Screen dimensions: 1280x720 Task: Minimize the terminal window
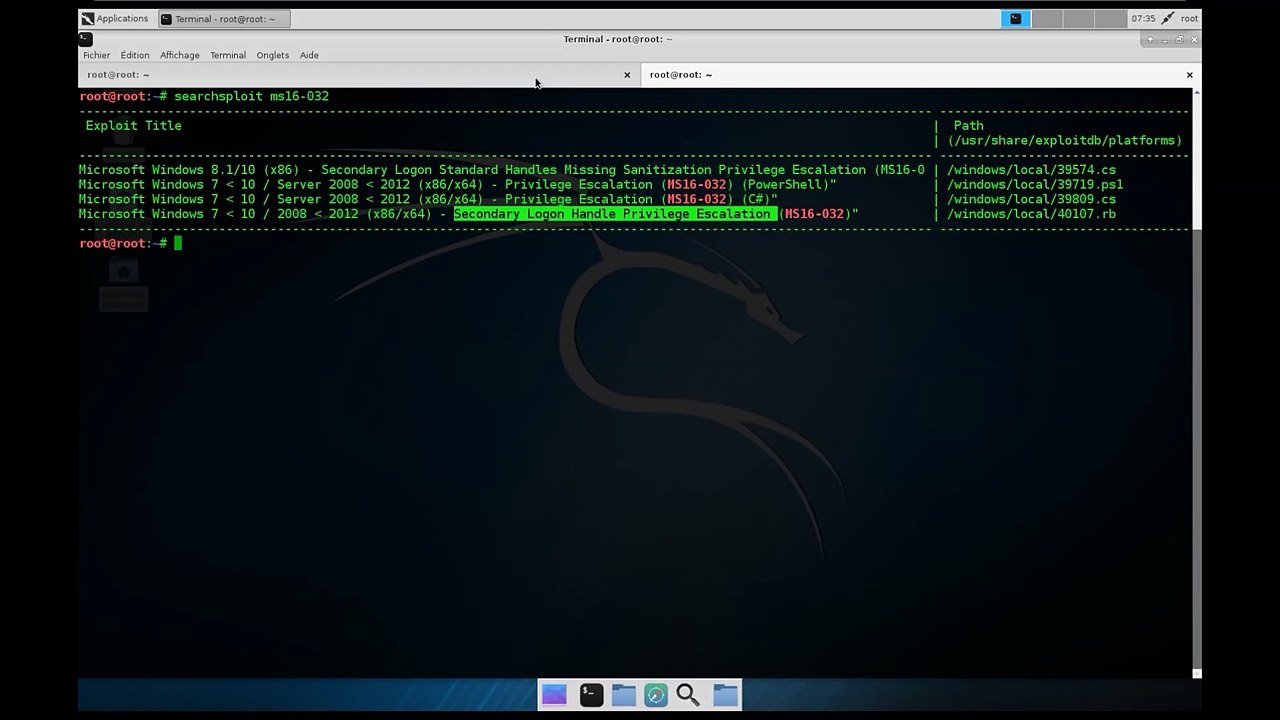click(x=1164, y=40)
